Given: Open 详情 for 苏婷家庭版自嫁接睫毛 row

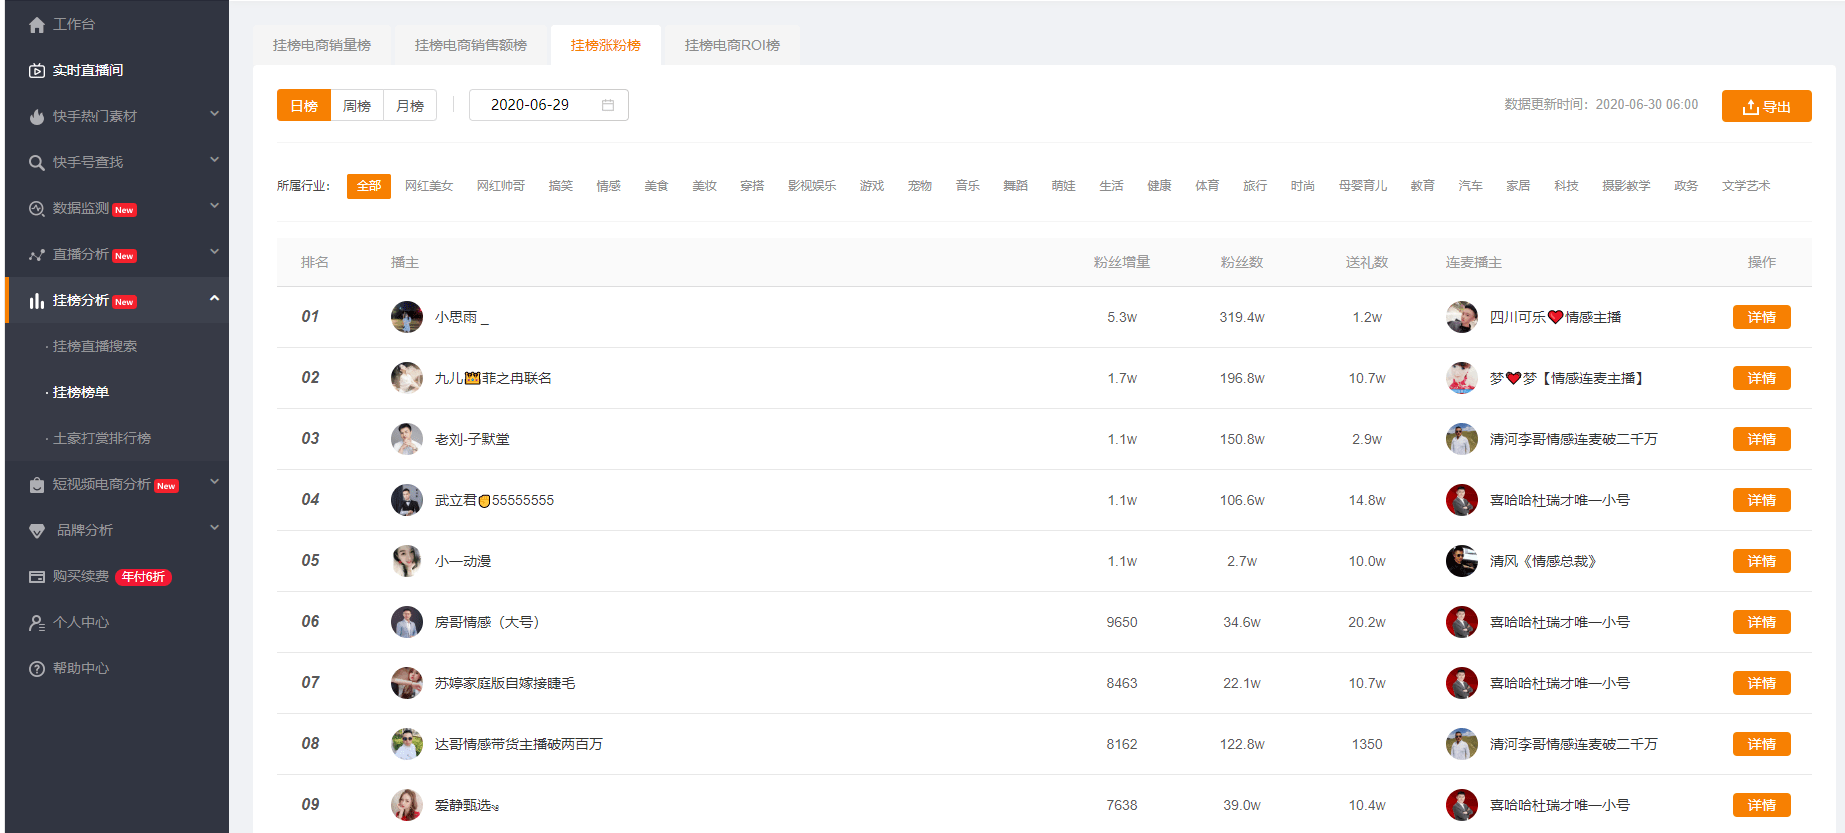Looking at the screenshot, I should pos(1762,683).
